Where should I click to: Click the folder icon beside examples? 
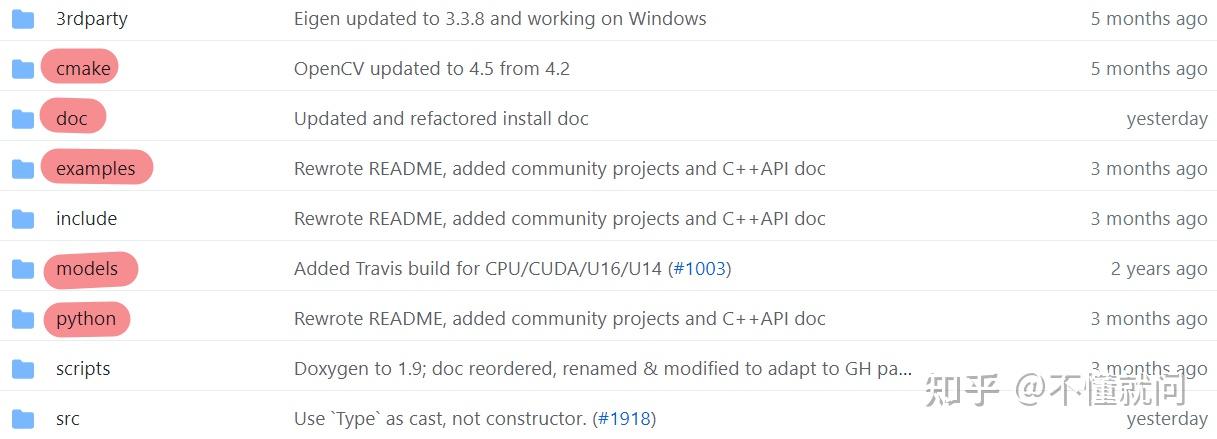pos(23,169)
